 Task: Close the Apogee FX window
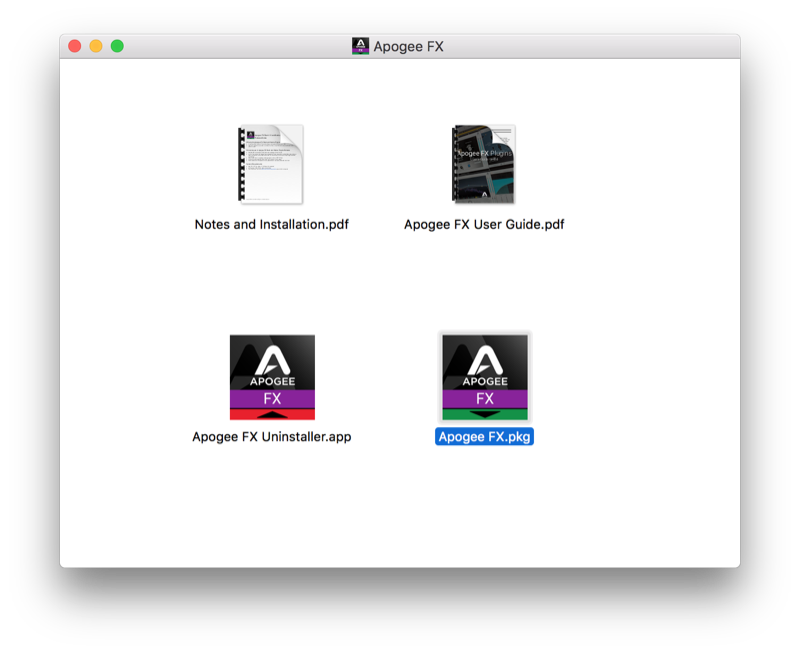(x=74, y=46)
